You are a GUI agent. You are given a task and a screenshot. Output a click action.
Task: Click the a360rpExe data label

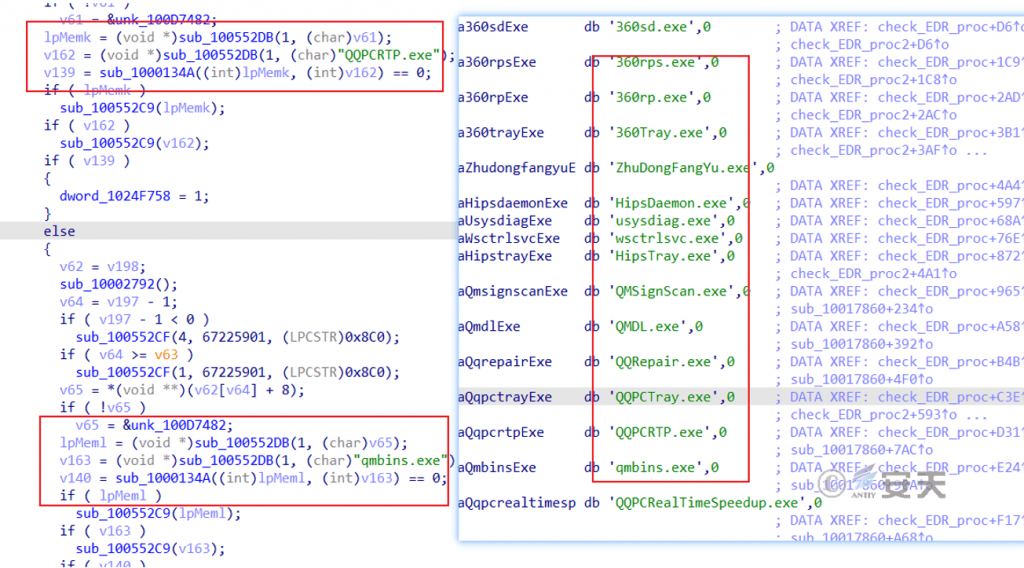coord(493,97)
